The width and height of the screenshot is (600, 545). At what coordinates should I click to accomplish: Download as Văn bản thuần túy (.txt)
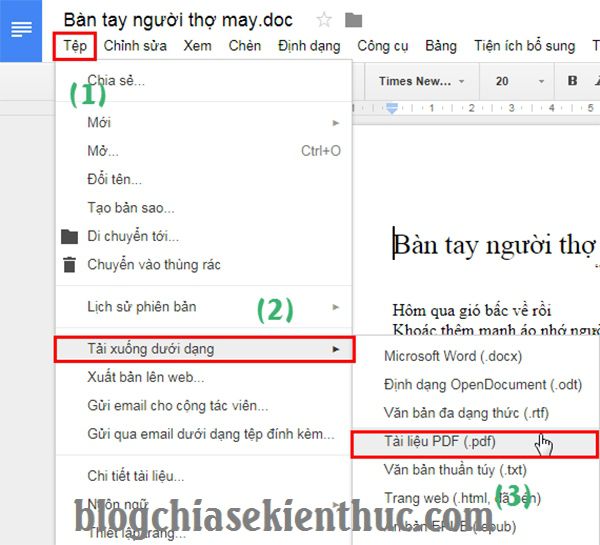pyautogui.click(x=476, y=470)
